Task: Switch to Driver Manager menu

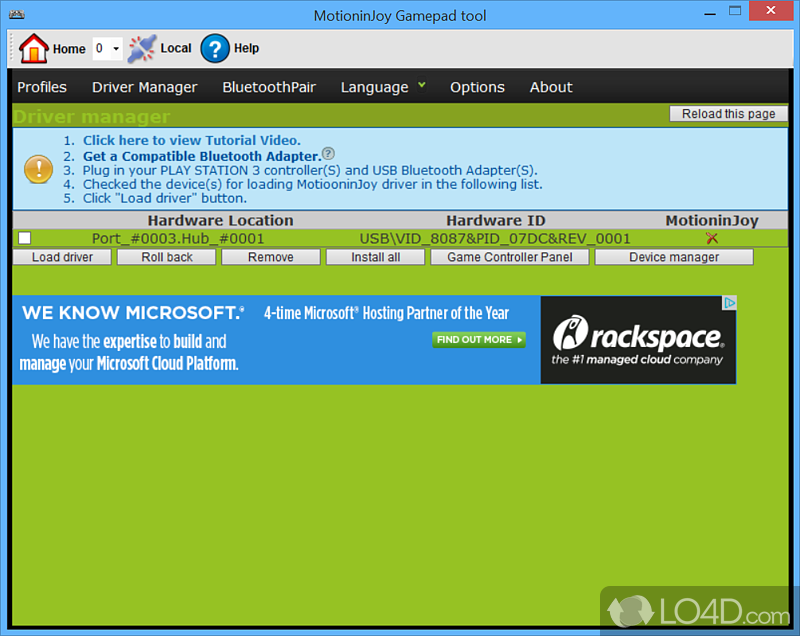Action: (144, 87)
